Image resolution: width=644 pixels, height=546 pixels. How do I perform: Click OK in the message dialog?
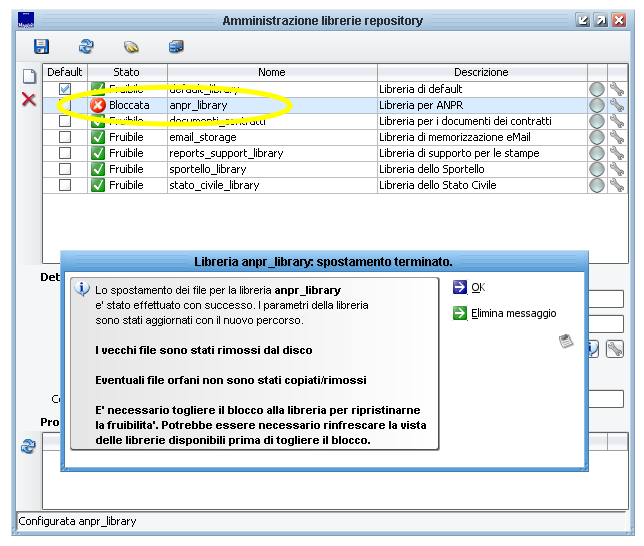coord(469,287)
